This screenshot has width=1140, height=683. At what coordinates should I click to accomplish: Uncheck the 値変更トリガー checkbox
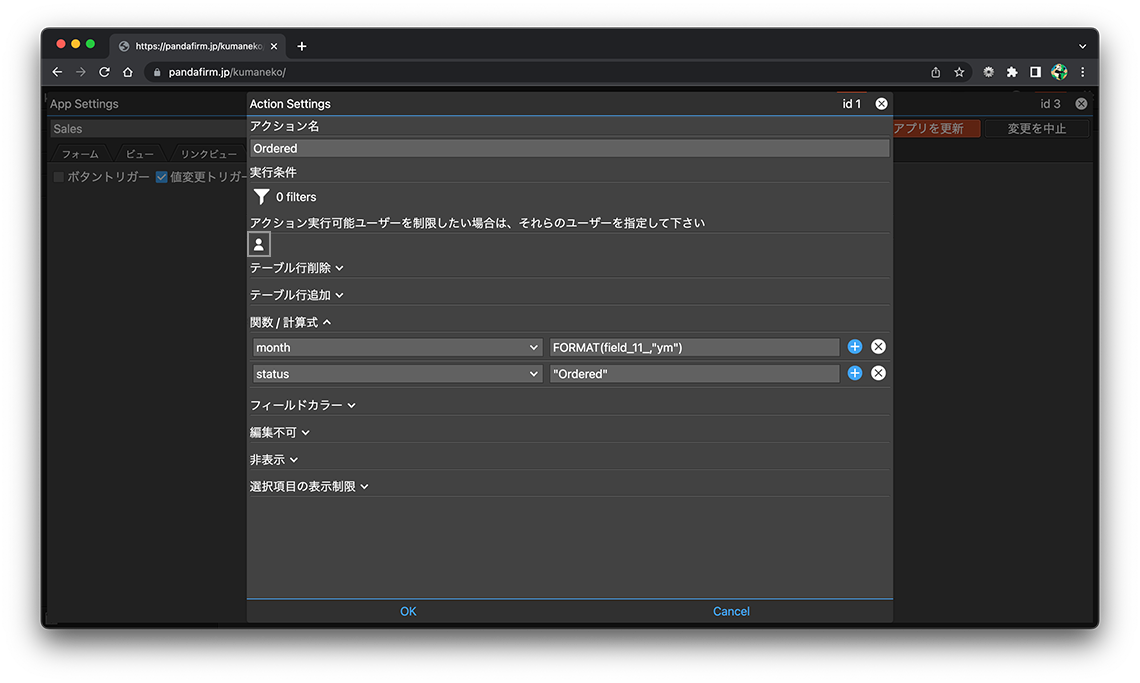tap(162, 177)
